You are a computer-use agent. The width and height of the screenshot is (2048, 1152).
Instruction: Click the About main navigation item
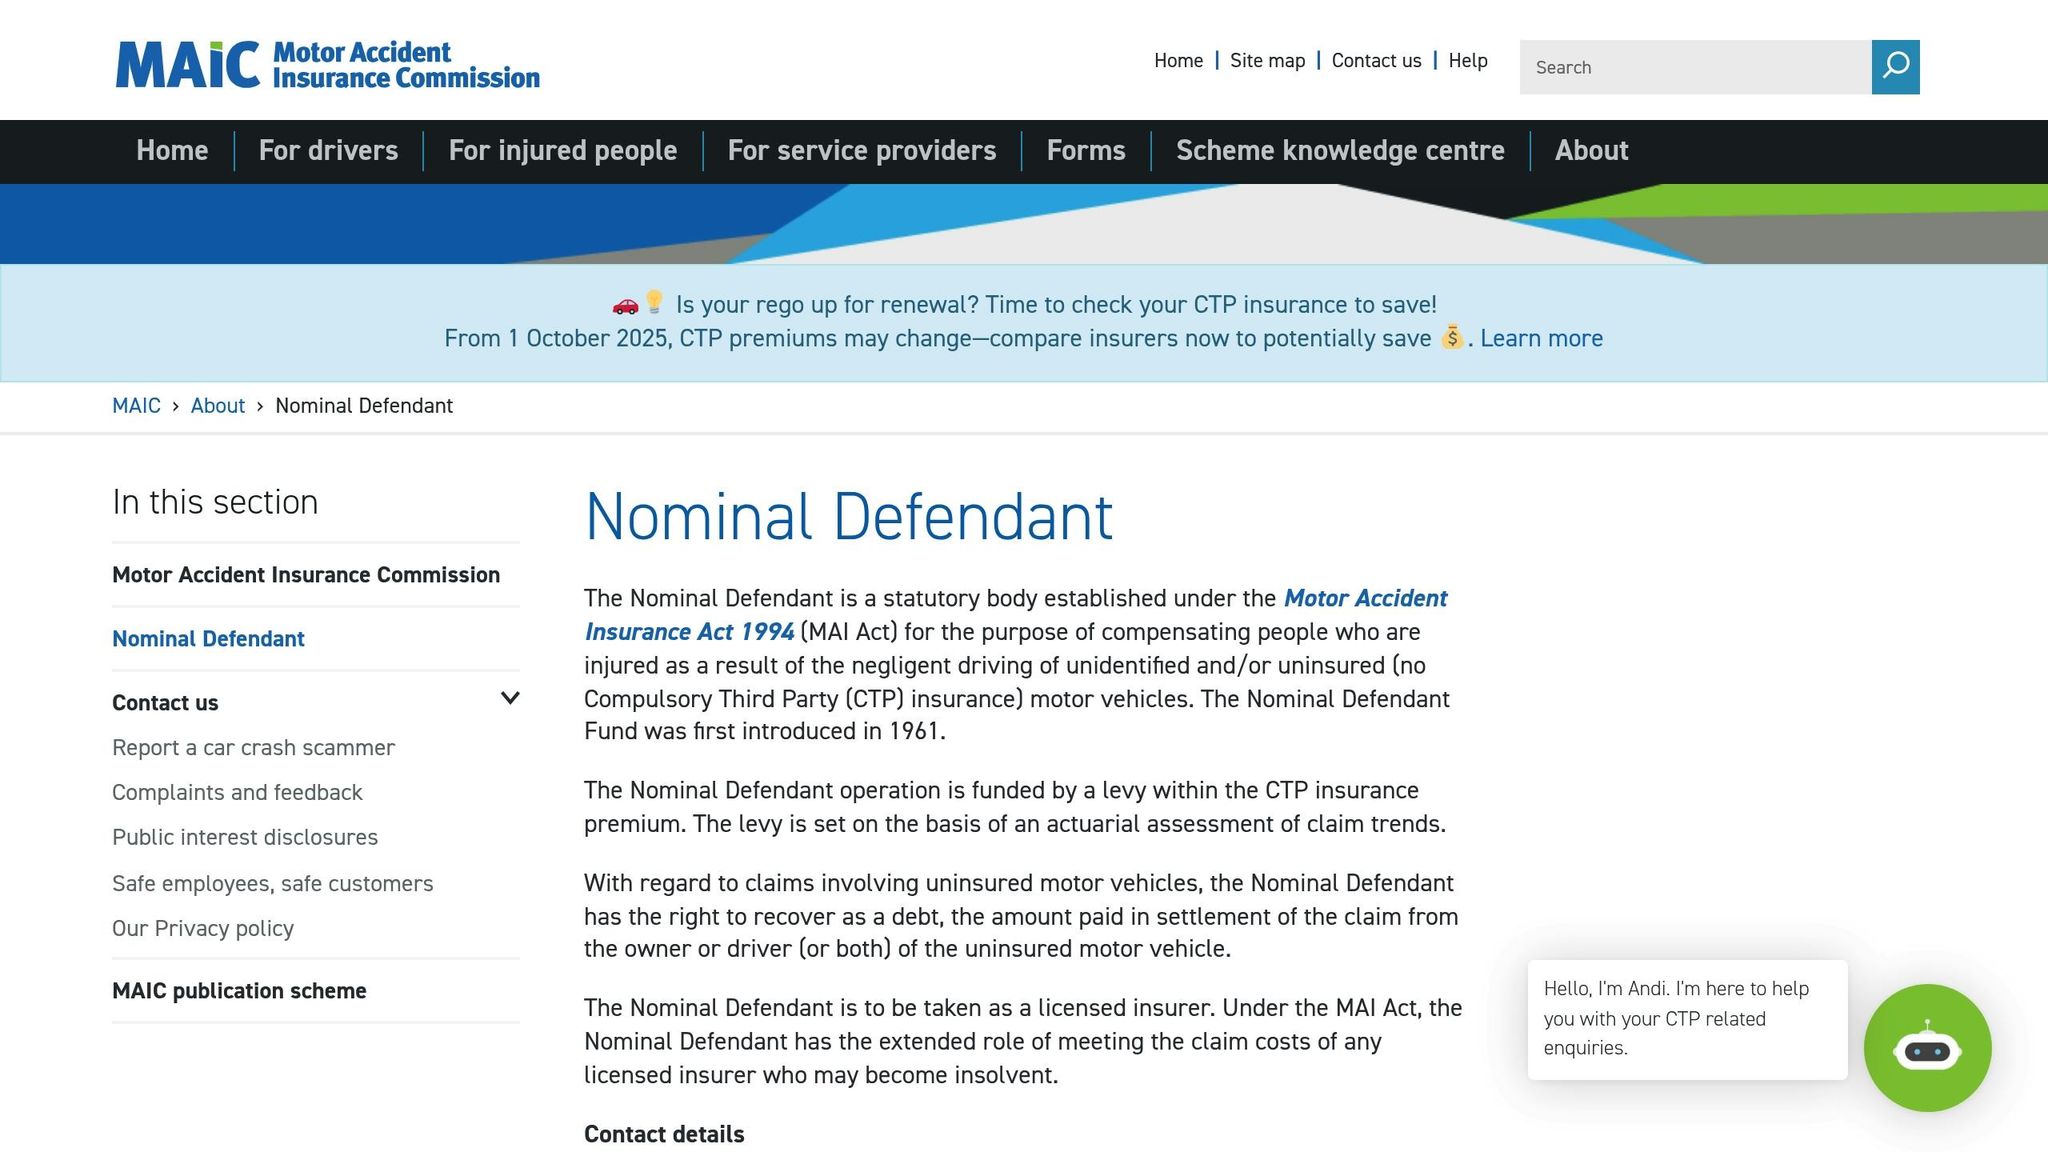point(1591,151)
